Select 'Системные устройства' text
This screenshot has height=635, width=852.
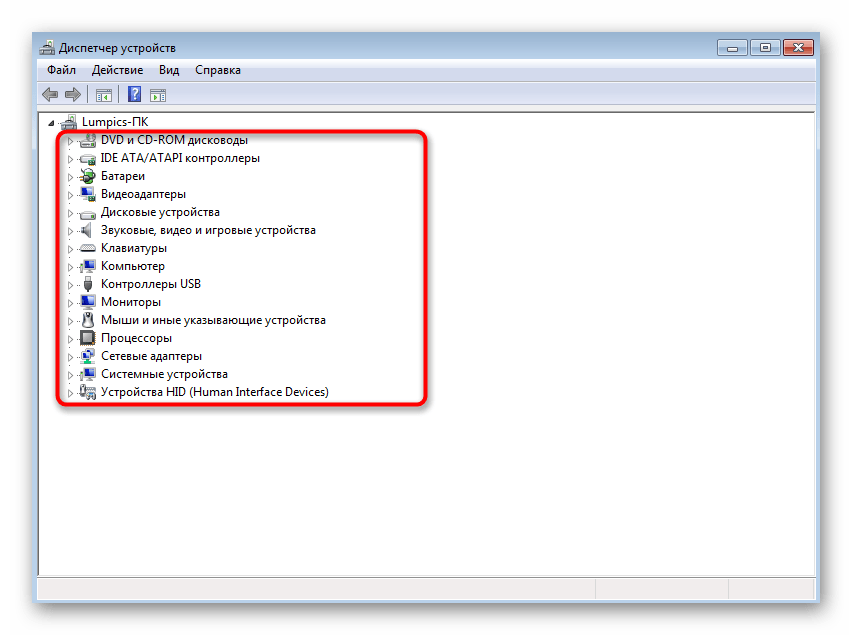164,374
